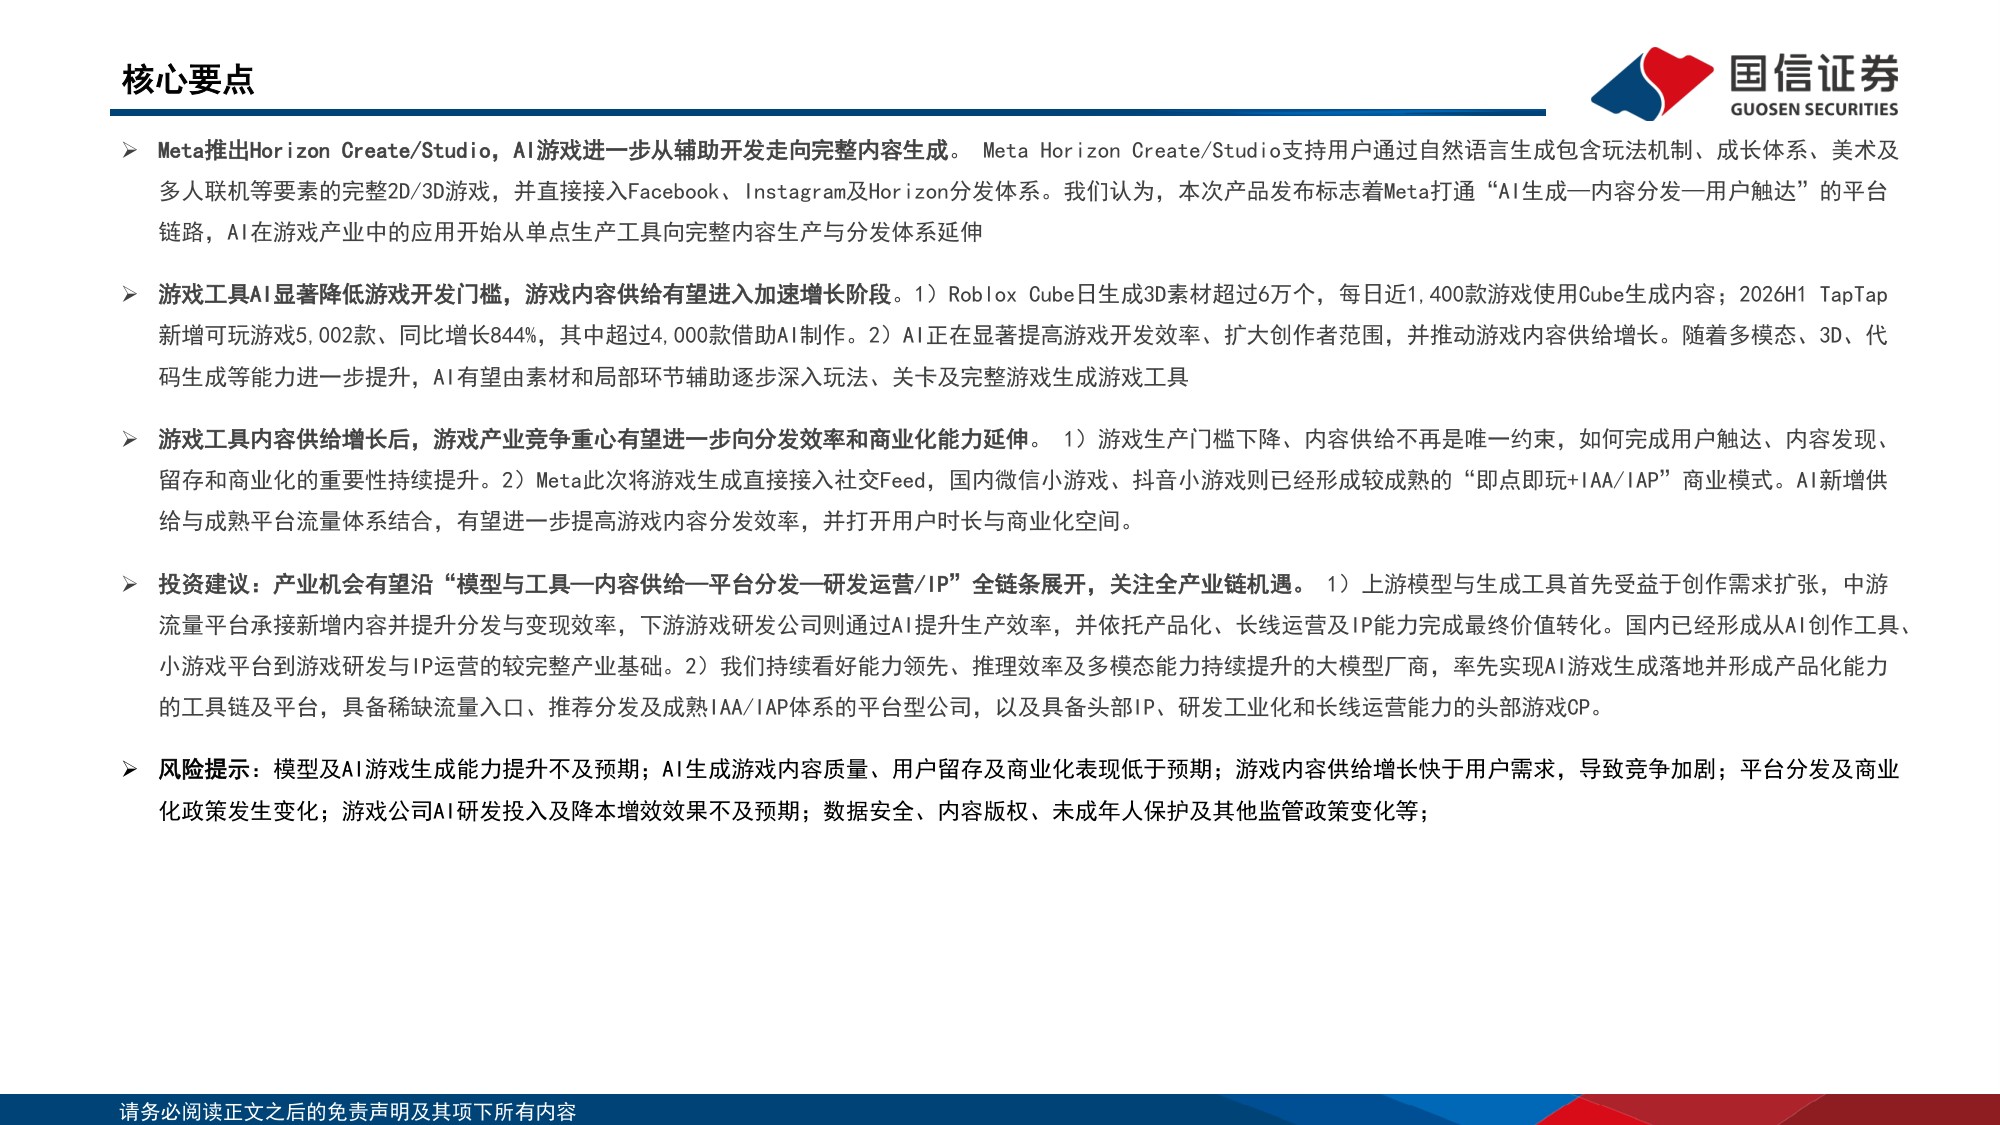Viewport: 2000px width, 1125px height.
Task: Click the arrow bullet before 风险提示
Action: pos(130,770)
